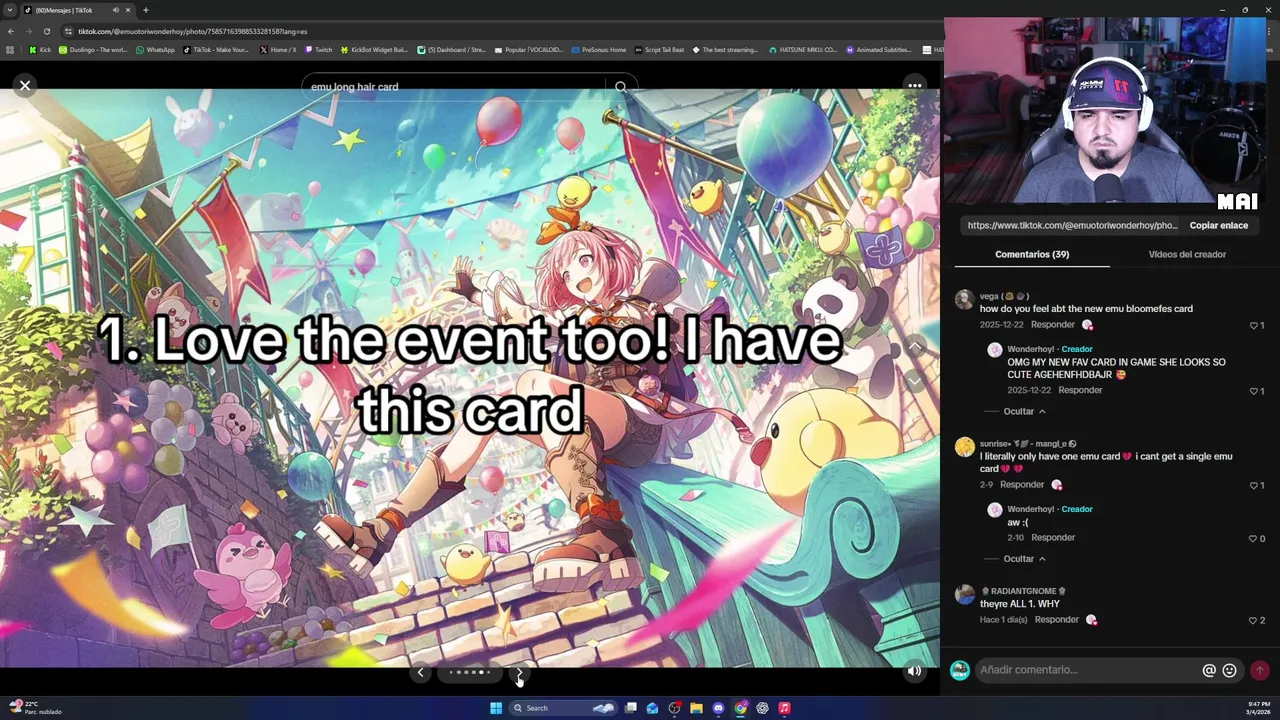Open sunrise's profile avatar

coord(964,447)
